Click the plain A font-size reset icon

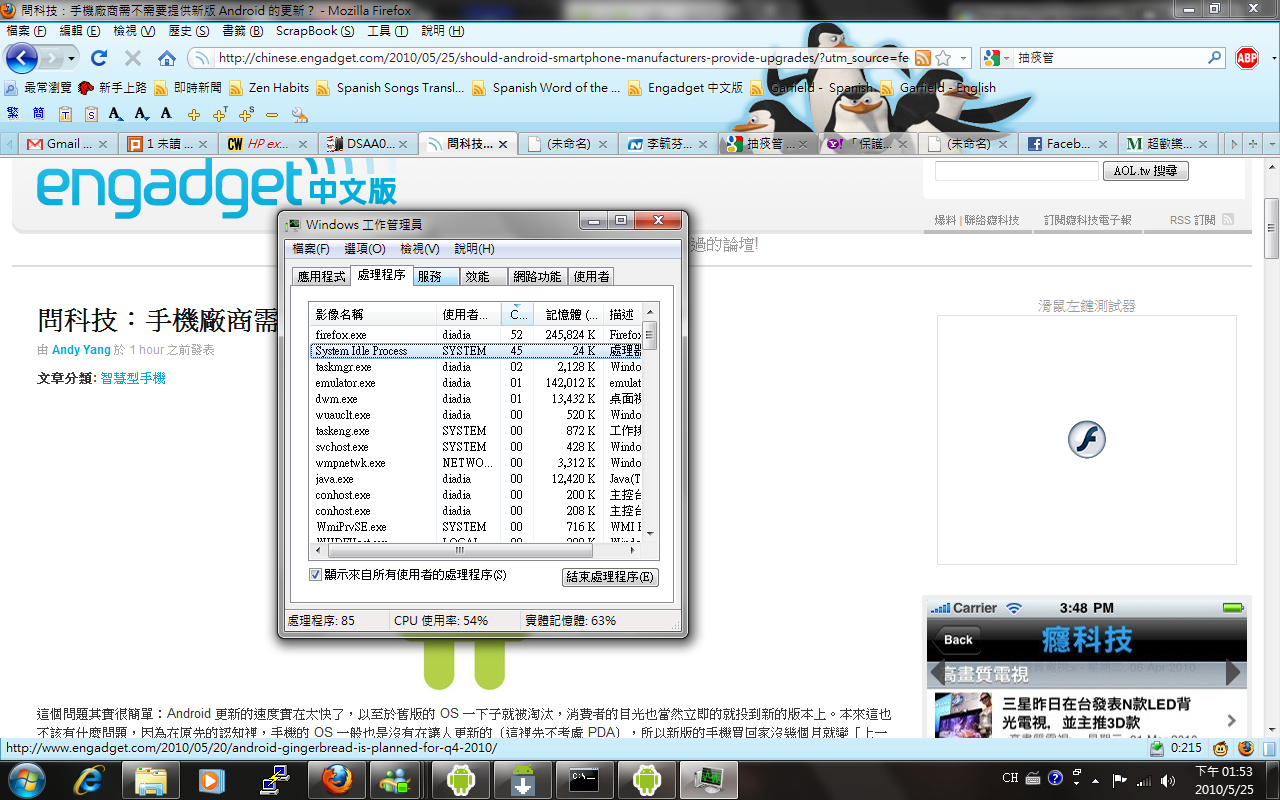tap(166, 113)
